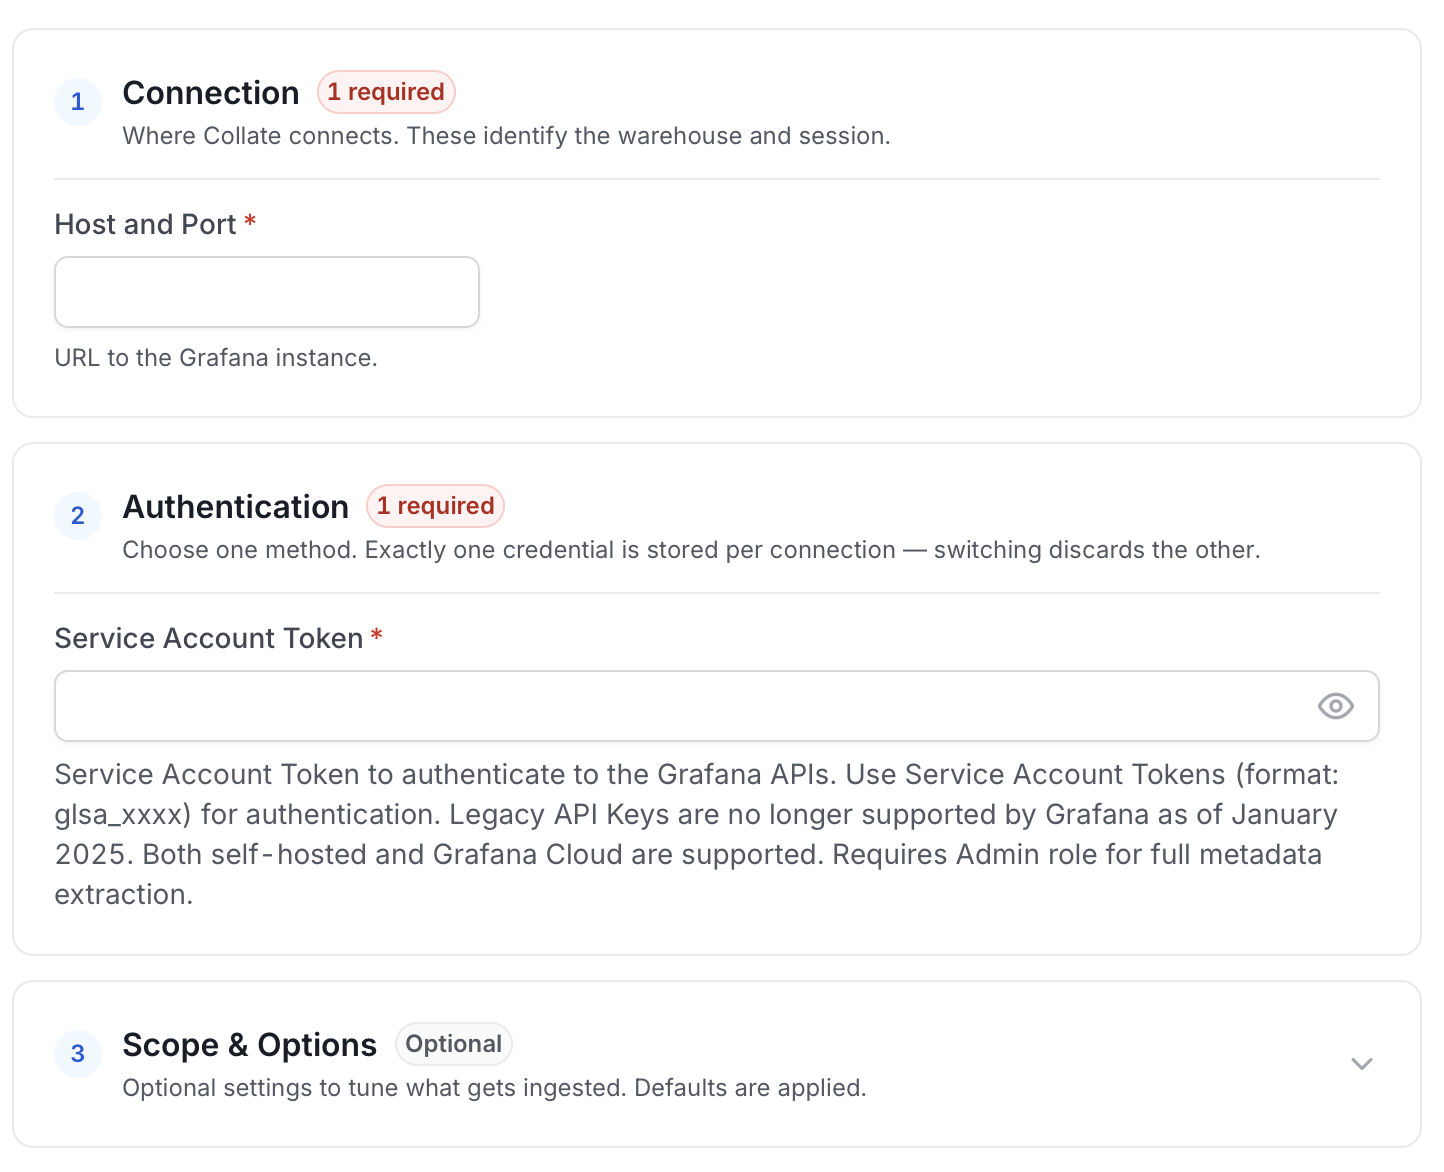Image resolution: width=1444 pixels, height=1172 pixels.
Task: Click the Authentication '1 required' badge
Action: [435, 506]
